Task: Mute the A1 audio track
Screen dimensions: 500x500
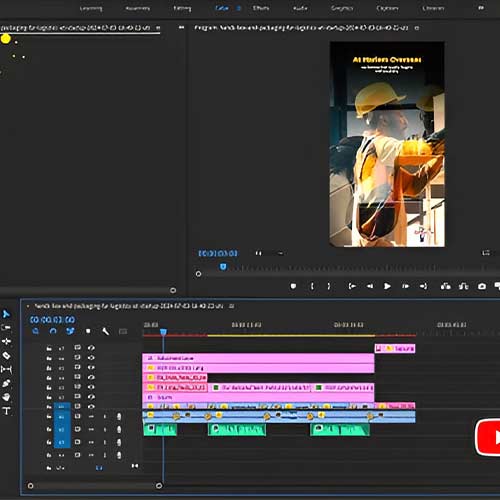Action: pos(91,416)
